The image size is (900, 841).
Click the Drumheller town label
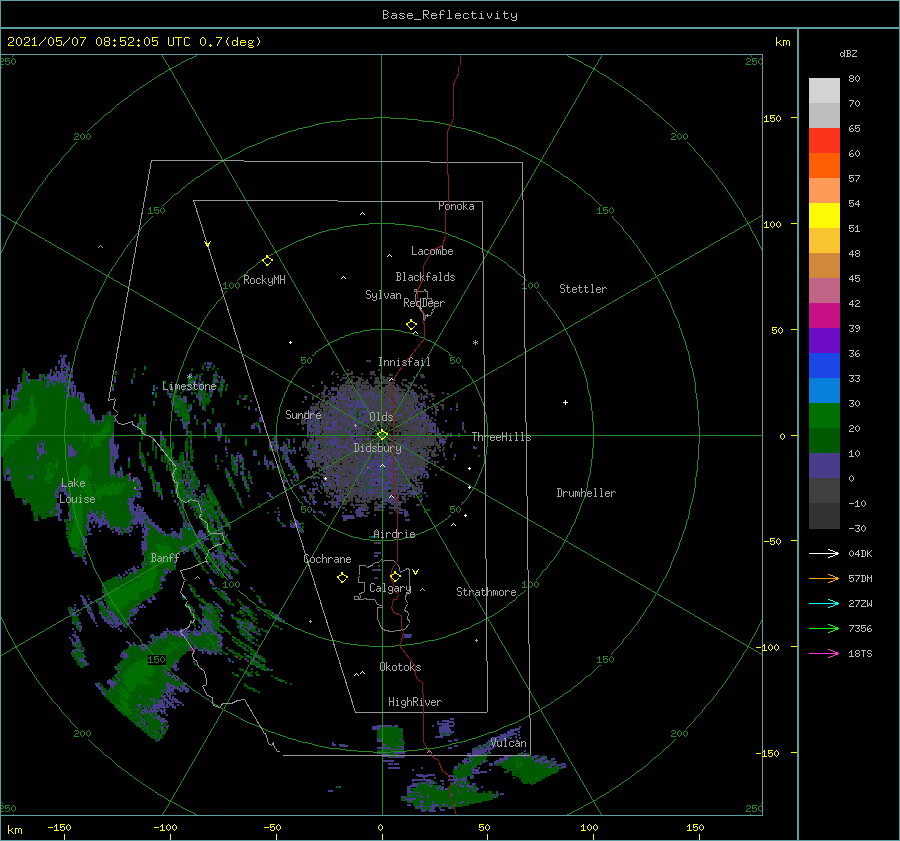coord(586,493)
